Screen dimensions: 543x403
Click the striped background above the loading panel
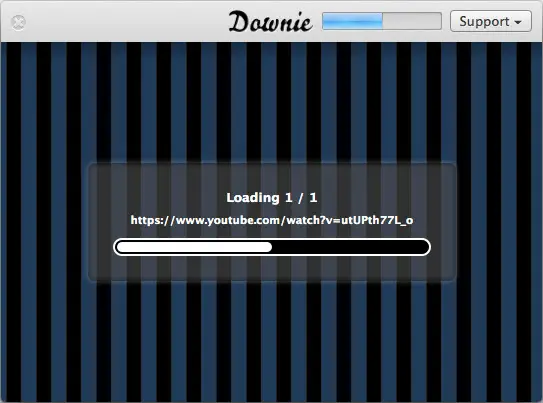[x=272, y=102]
